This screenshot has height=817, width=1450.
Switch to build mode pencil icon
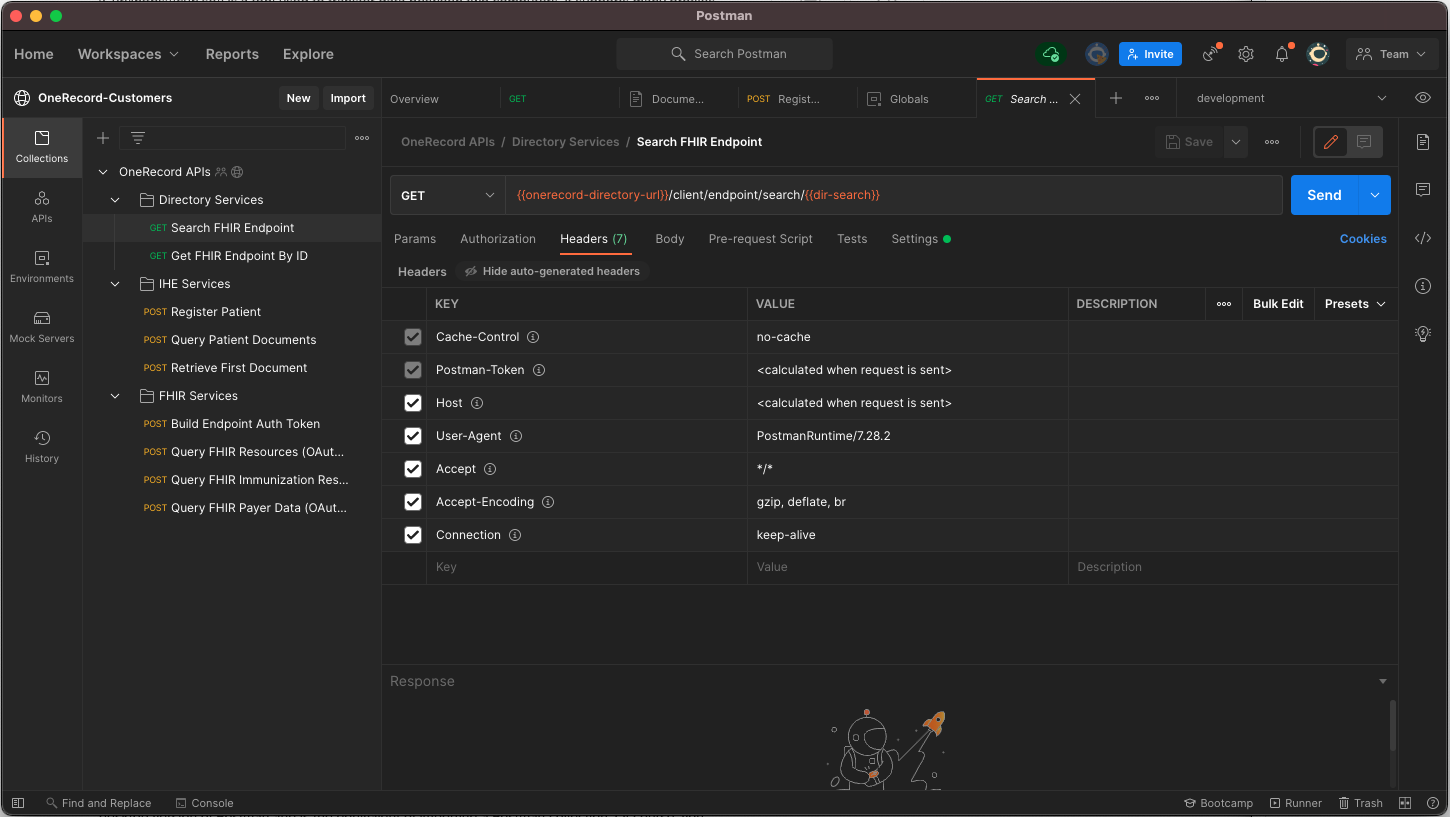[x=1331, y=142]
